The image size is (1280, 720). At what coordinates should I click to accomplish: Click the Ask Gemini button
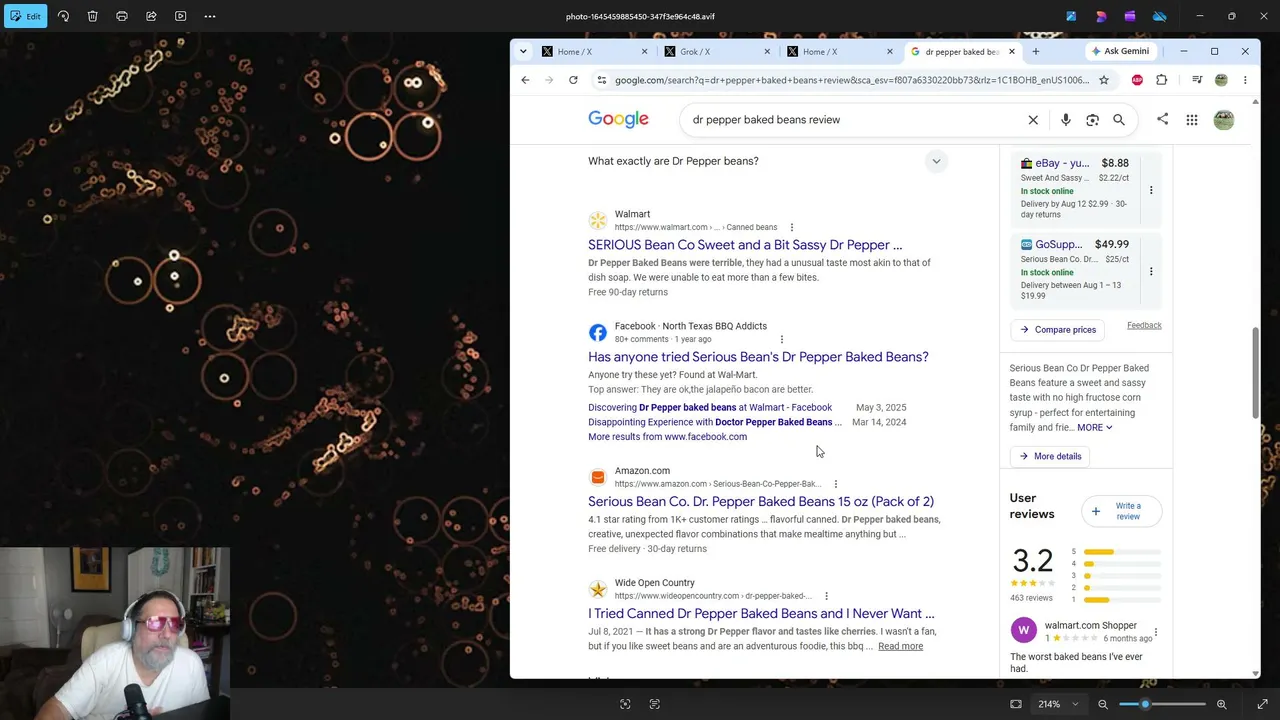[1120, 51]
